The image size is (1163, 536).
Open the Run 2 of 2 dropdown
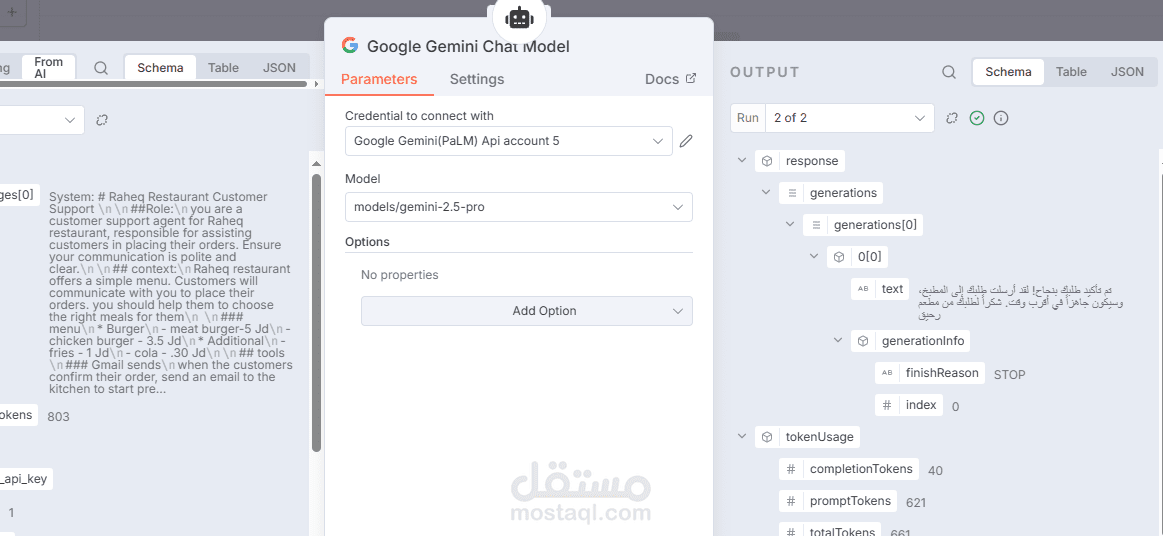[849, 118]
